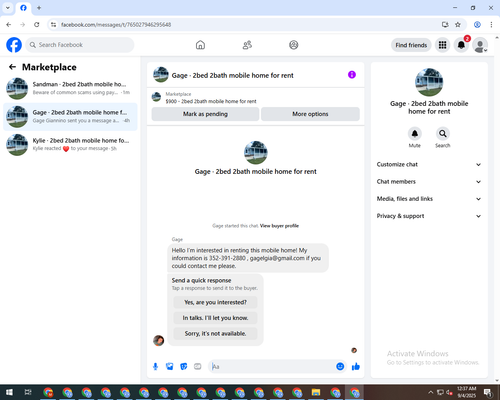Click the browser address bar URL
Screen dimensions: 500x400
[x=116, y=25]
